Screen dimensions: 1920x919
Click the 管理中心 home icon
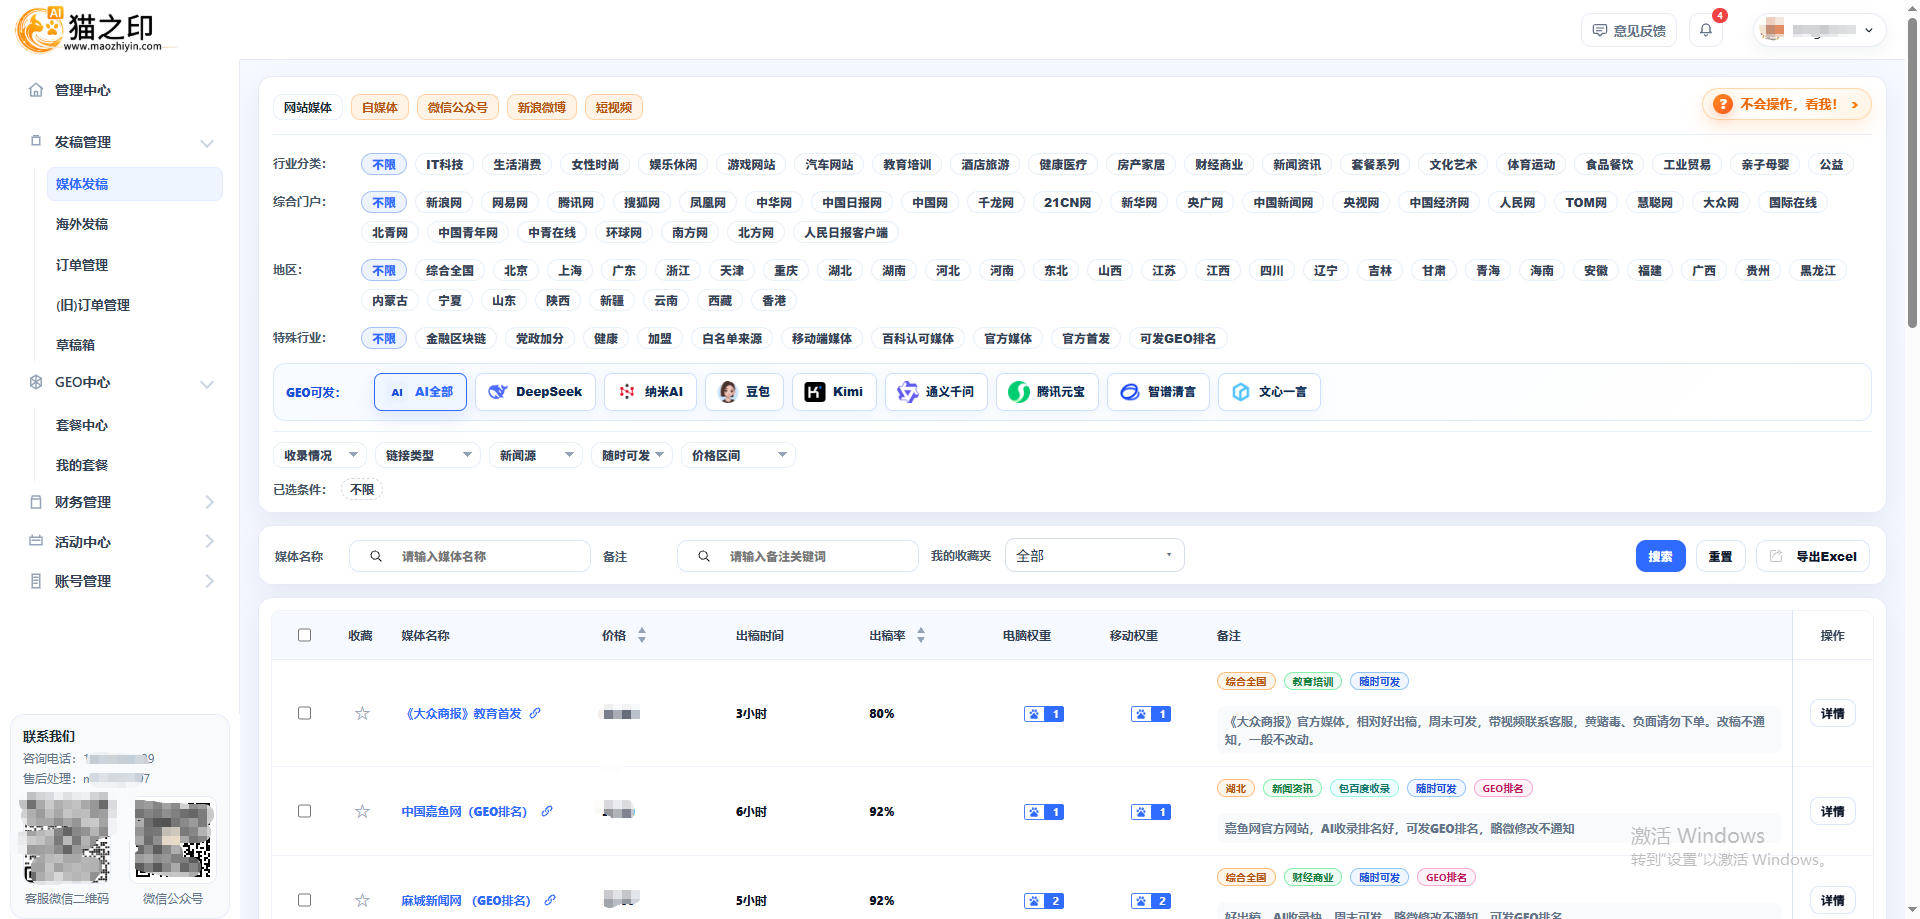click(x=36, y=90)
